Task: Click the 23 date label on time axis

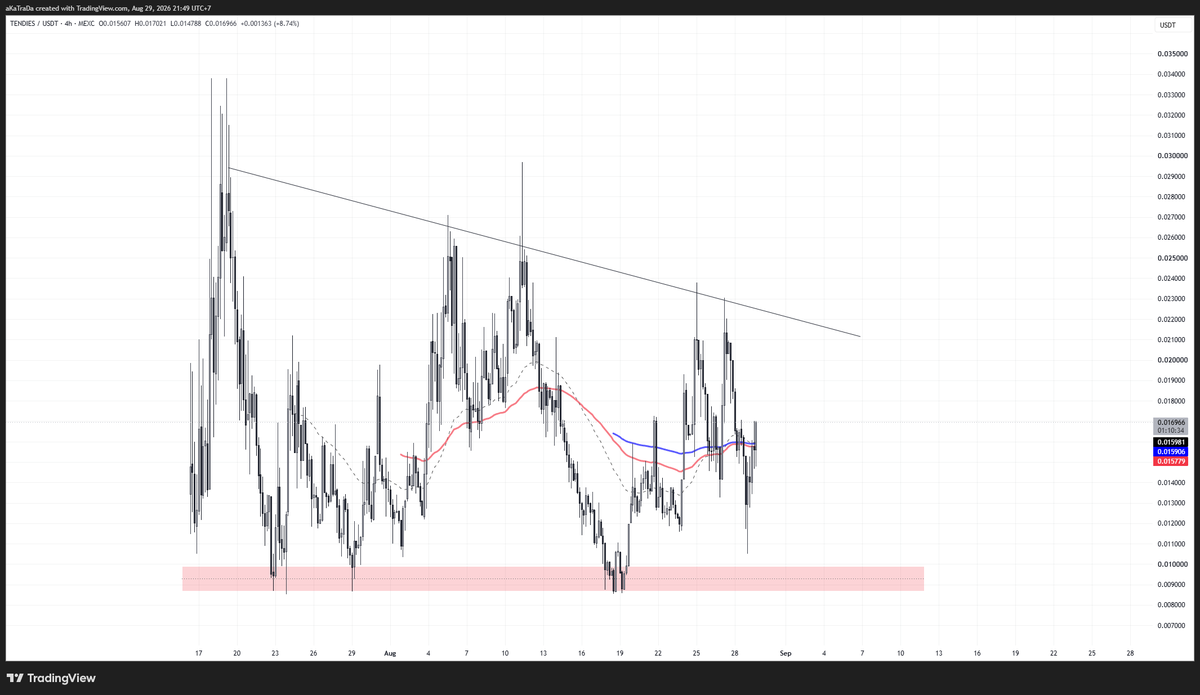Action: (x=275, y=652)
